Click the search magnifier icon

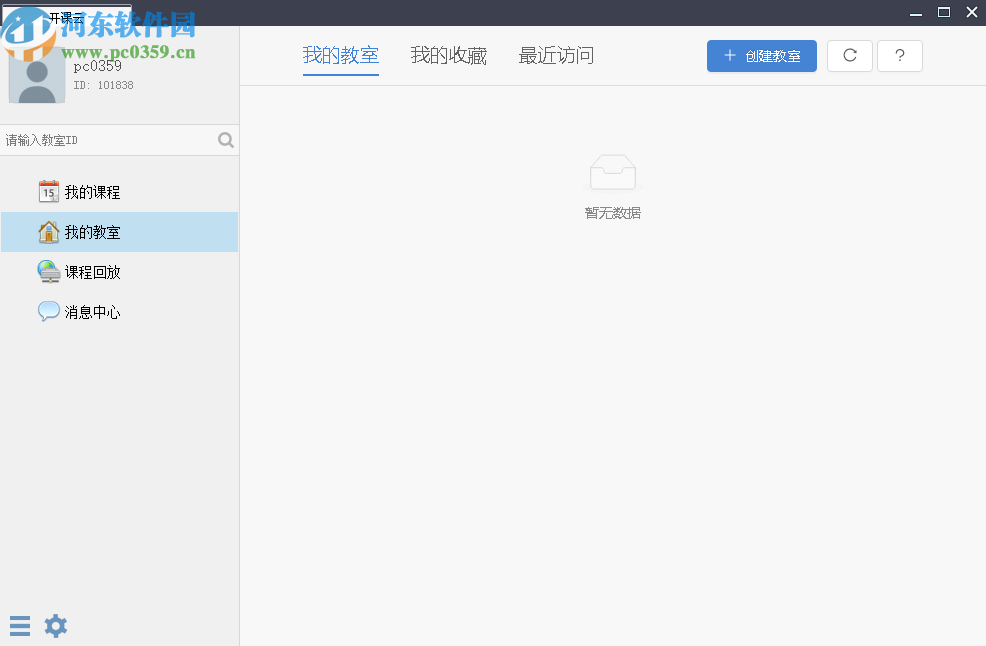[x=225, y=140]
